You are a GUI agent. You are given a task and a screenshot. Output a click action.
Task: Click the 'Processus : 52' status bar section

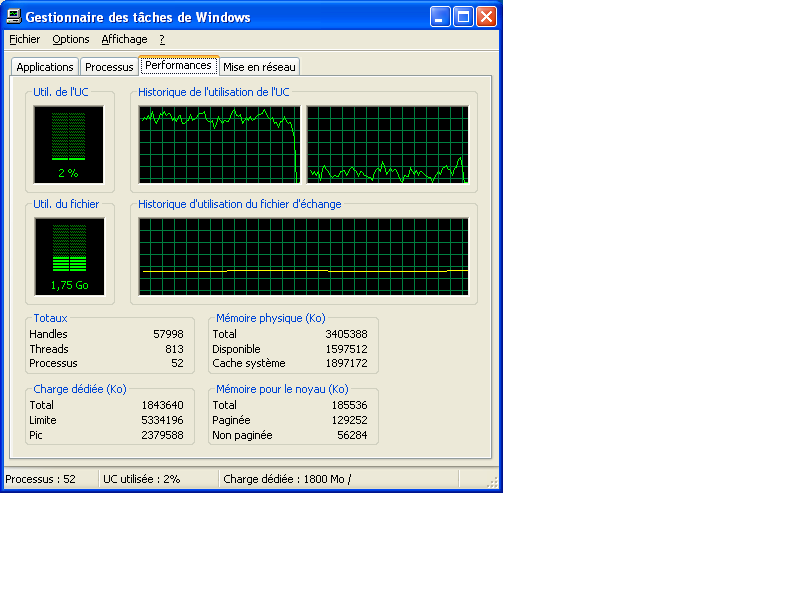click(50, 479)
